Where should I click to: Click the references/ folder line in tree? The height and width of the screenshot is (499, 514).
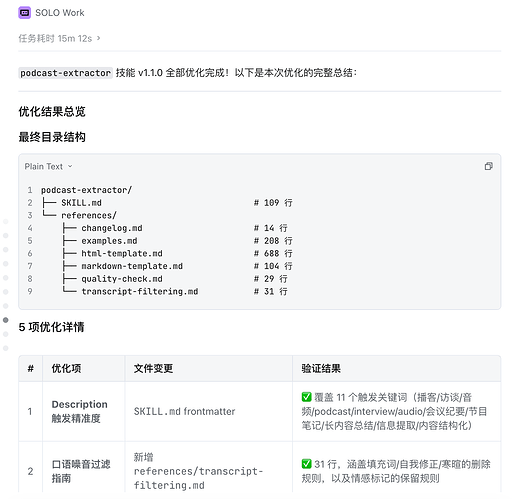(89, 215)
